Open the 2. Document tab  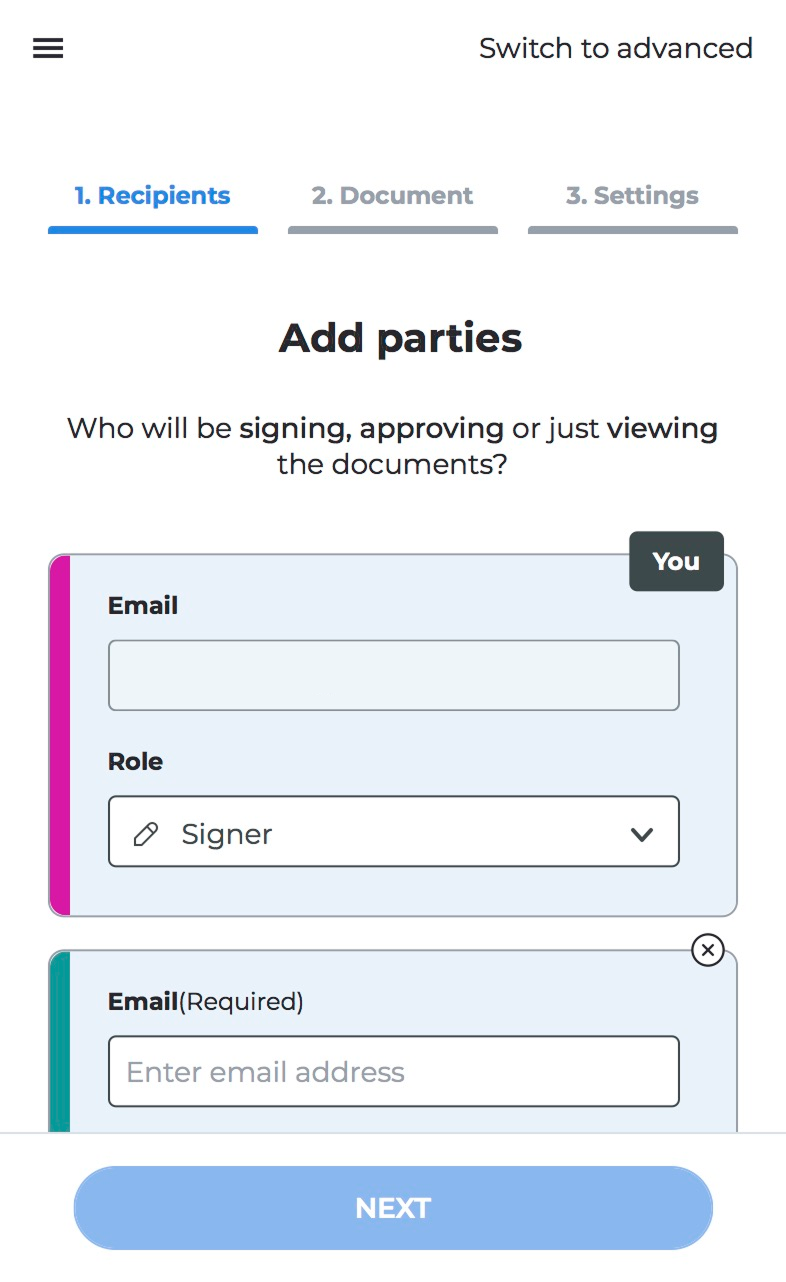coord(392,196)
